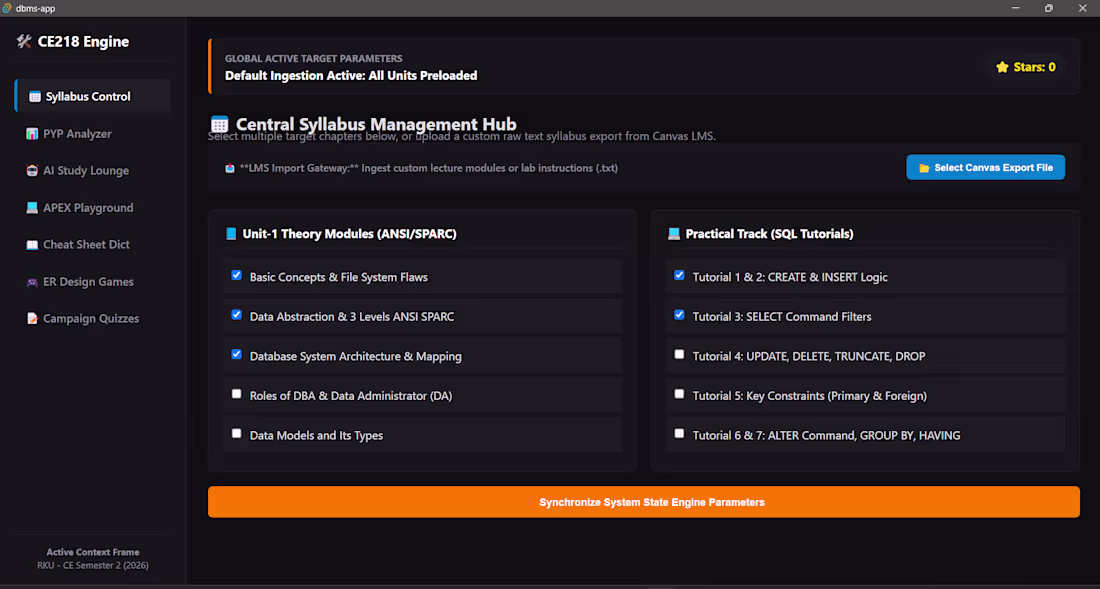Uncheck Tutorial 3: SELECT Command Filters

click(x=679, y=315)
